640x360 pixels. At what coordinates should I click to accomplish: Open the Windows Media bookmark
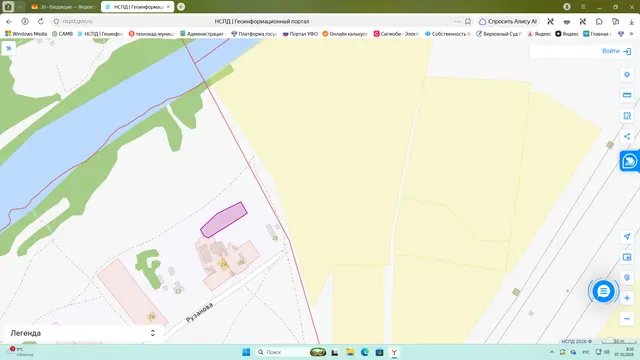[x=26, y=34]
